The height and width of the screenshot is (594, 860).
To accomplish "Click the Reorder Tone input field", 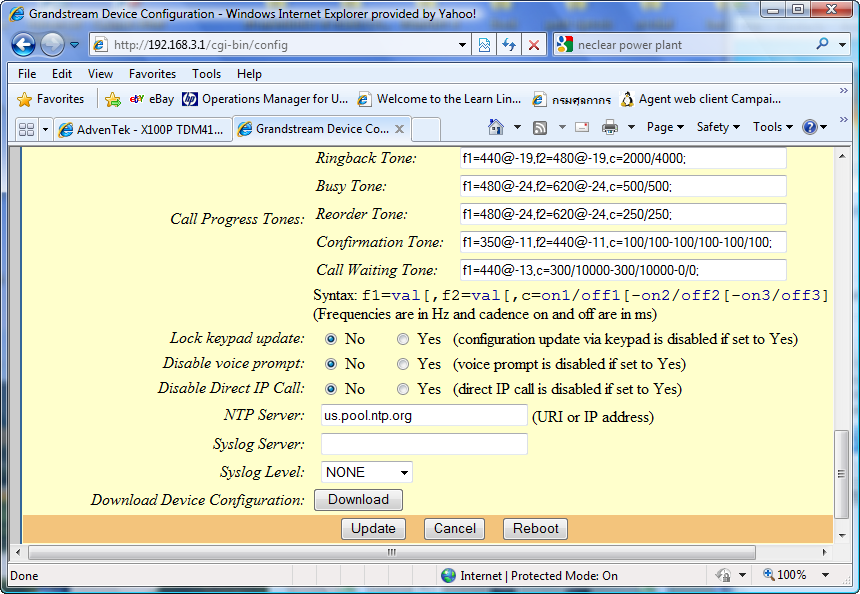I will [x=623, y=214].
